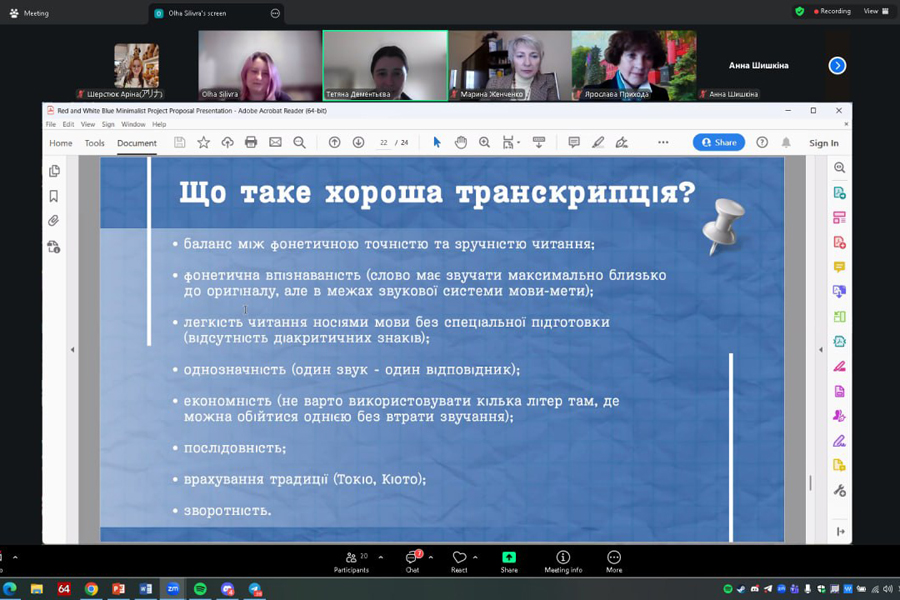Go to the previous page with up arrow

pos(334,143)
